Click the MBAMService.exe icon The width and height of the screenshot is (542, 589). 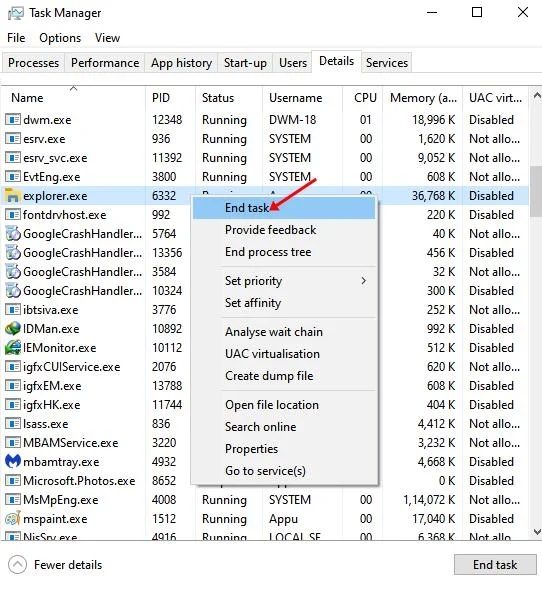13,443
